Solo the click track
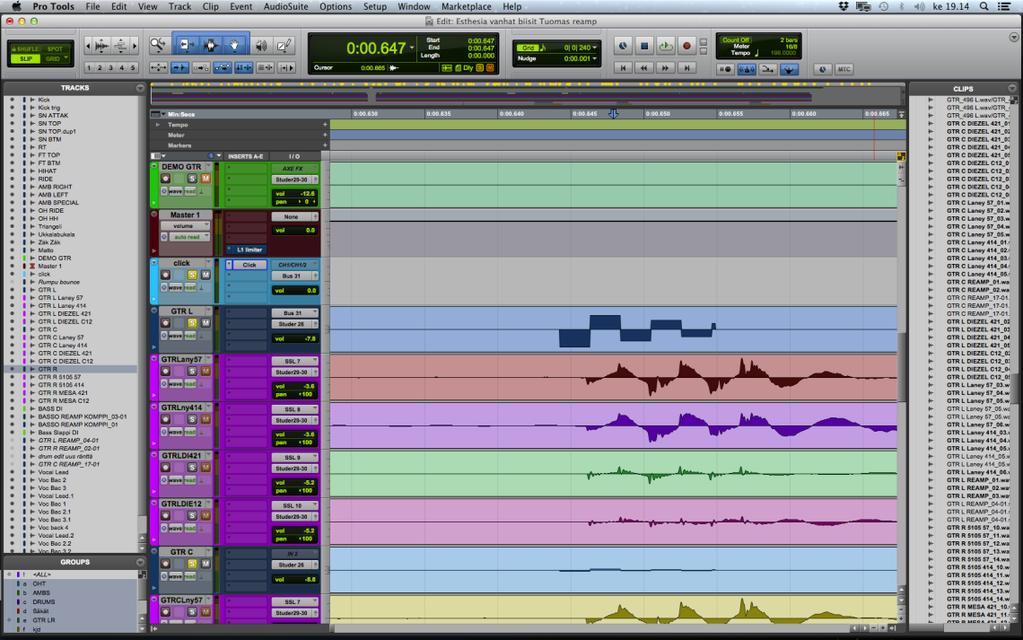1023x640 pixels. pos(192,275)
